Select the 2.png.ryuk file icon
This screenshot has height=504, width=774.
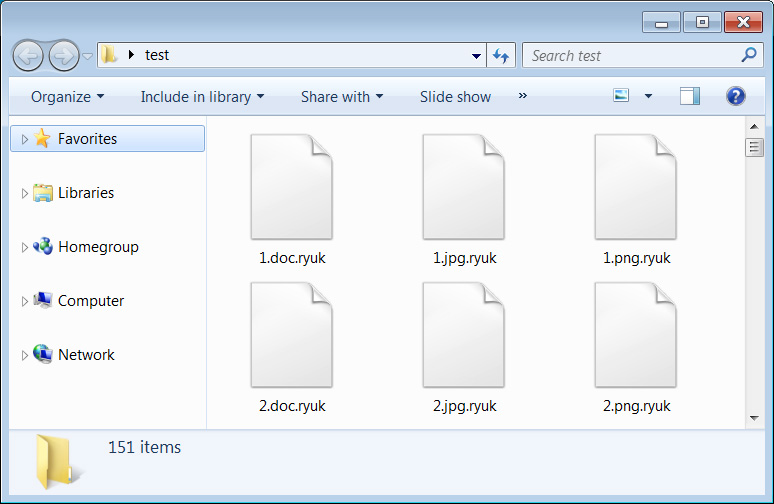635,335
